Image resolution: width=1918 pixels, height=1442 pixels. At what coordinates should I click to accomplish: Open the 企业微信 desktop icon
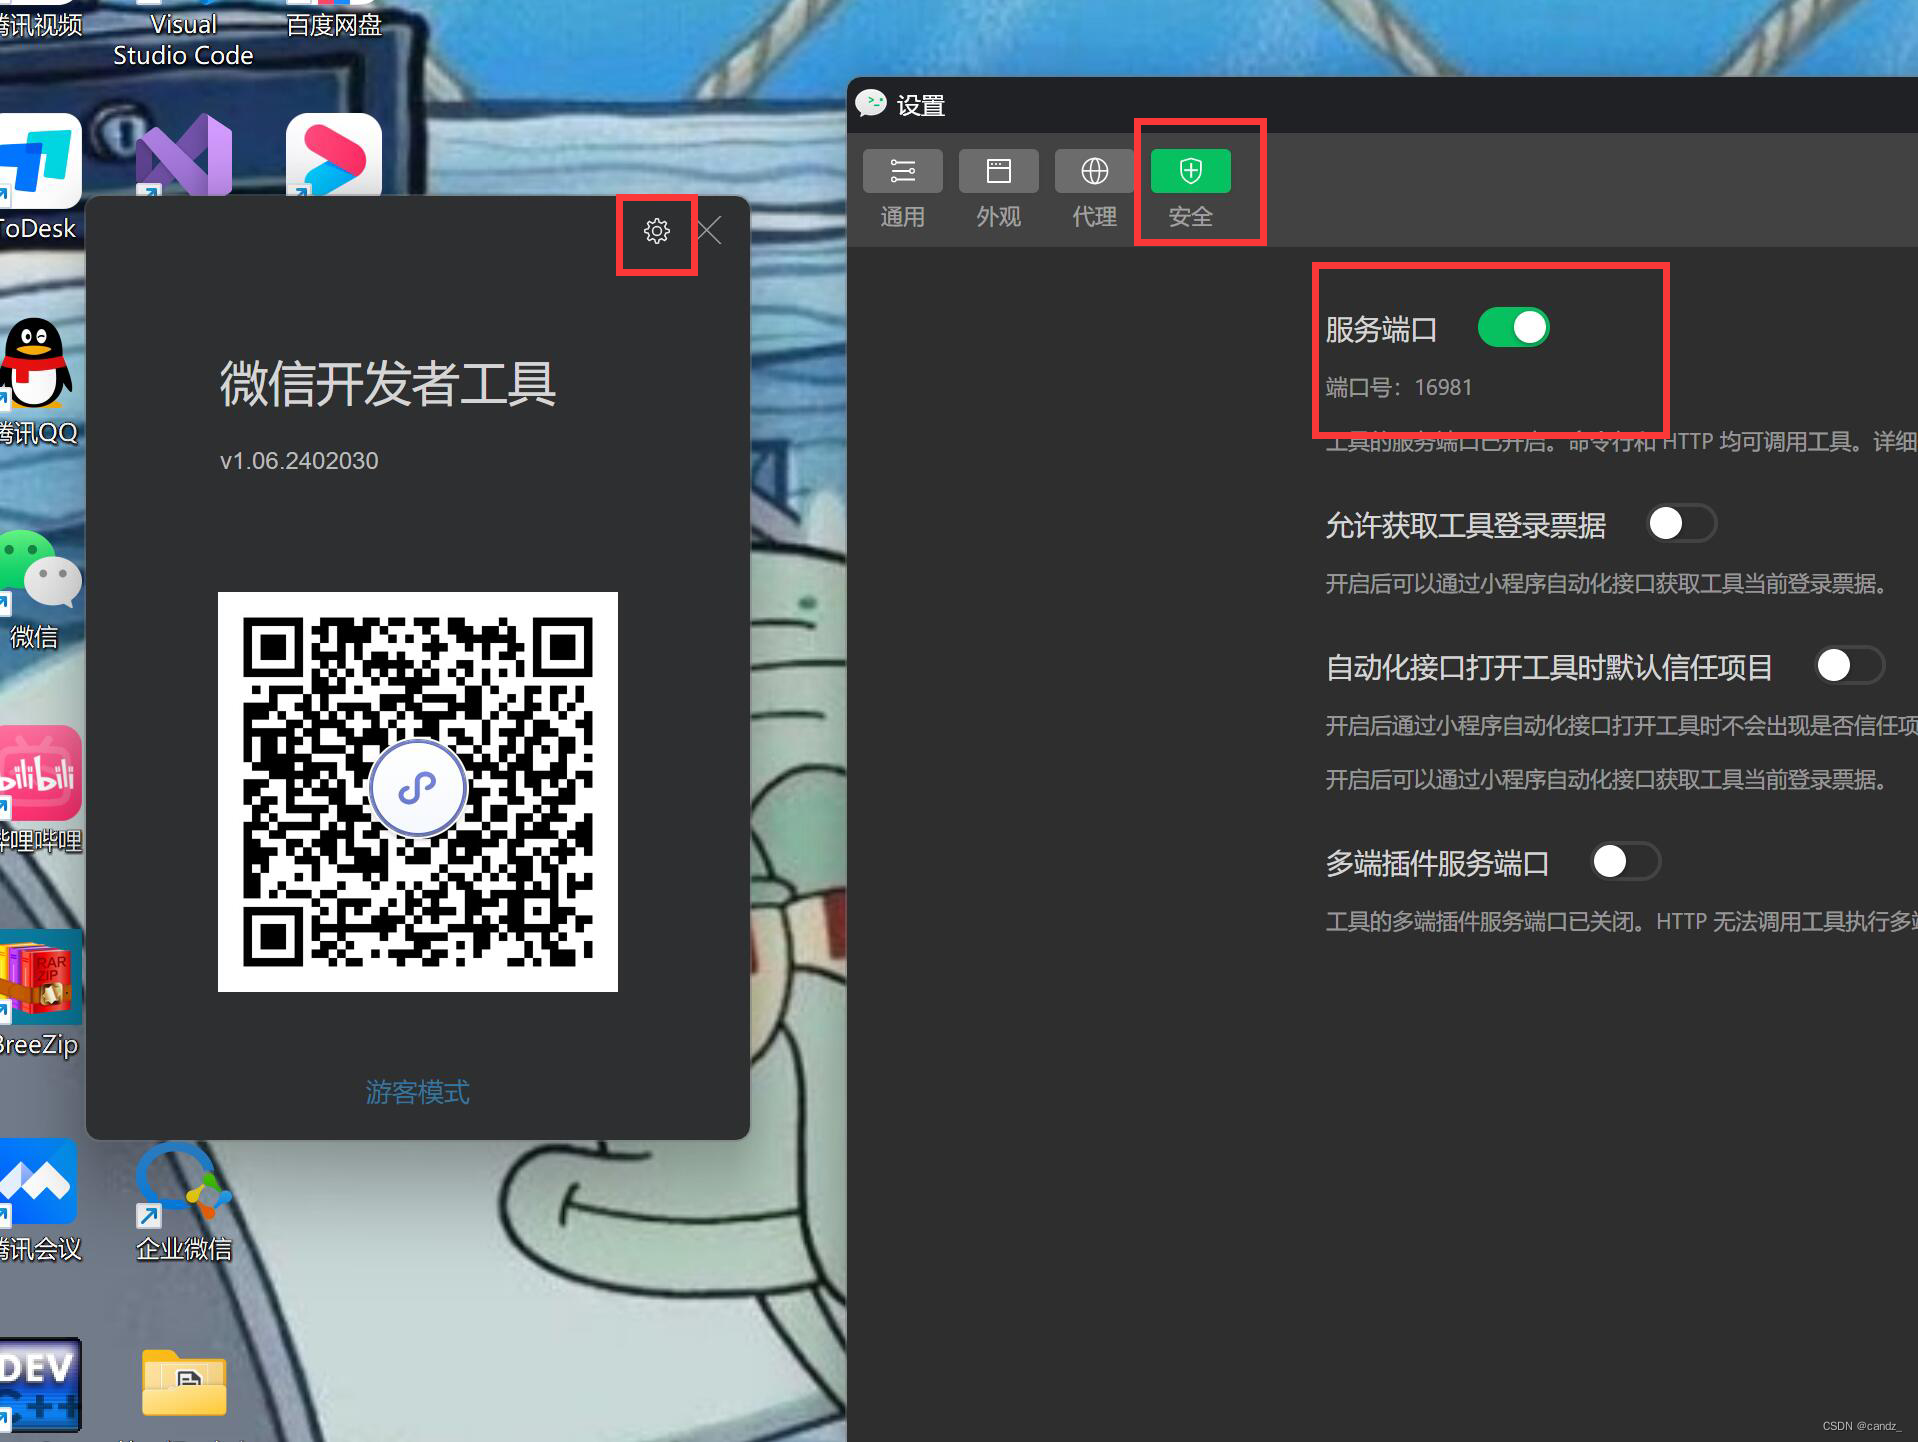tap(184, 1200)
